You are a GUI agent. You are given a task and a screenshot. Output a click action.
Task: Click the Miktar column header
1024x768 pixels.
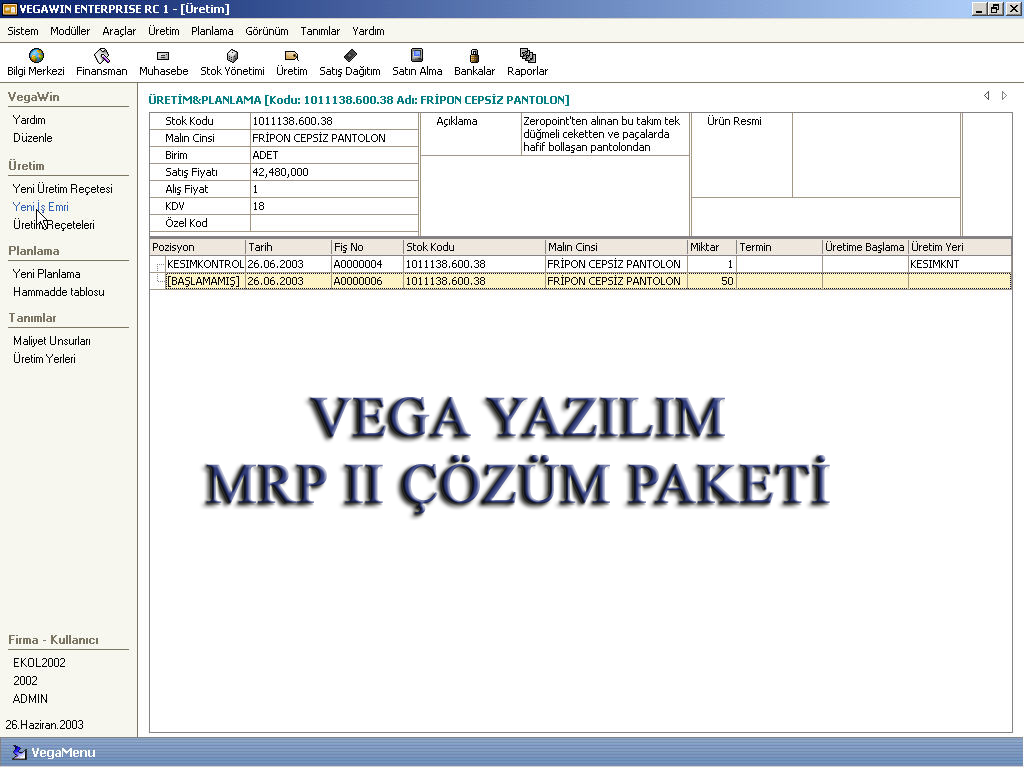(712, 247)
